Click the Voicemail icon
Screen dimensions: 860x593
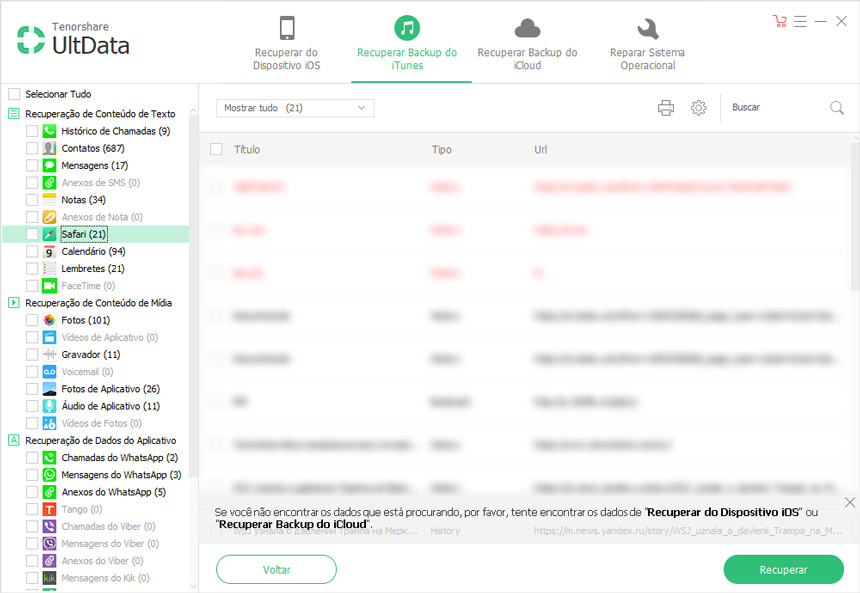pos(49,371)
